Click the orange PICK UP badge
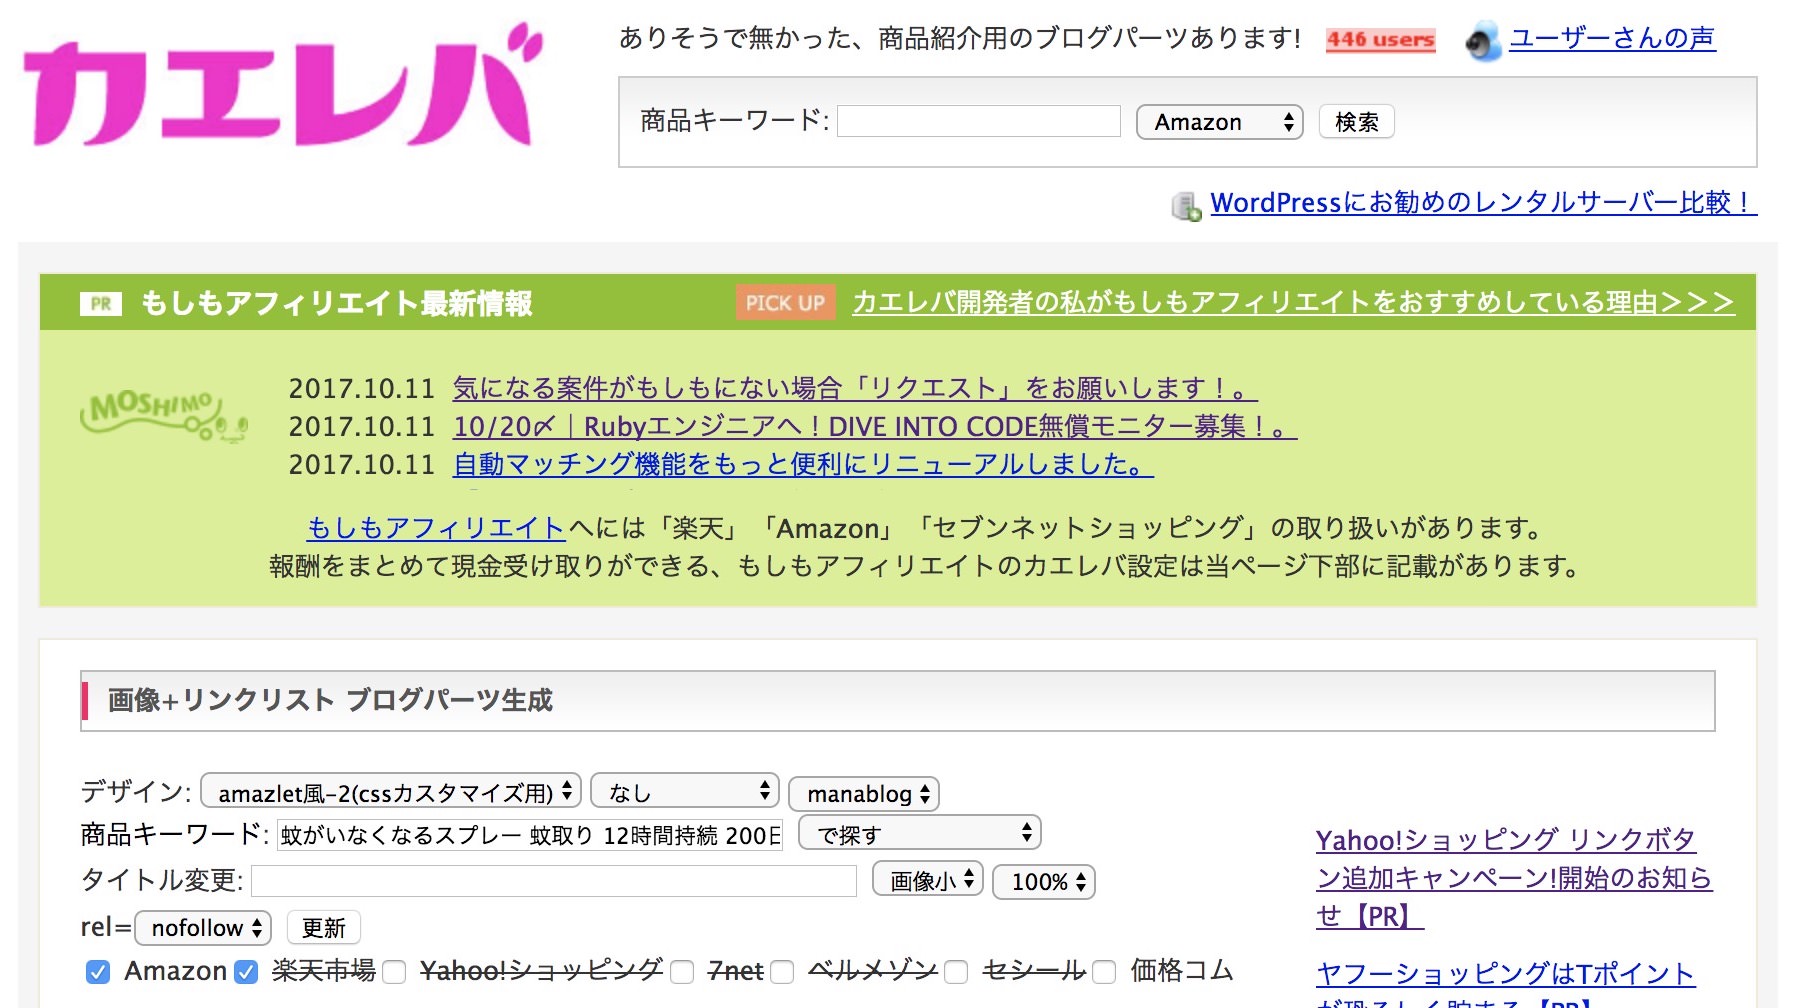 click(x=785, y=302)
